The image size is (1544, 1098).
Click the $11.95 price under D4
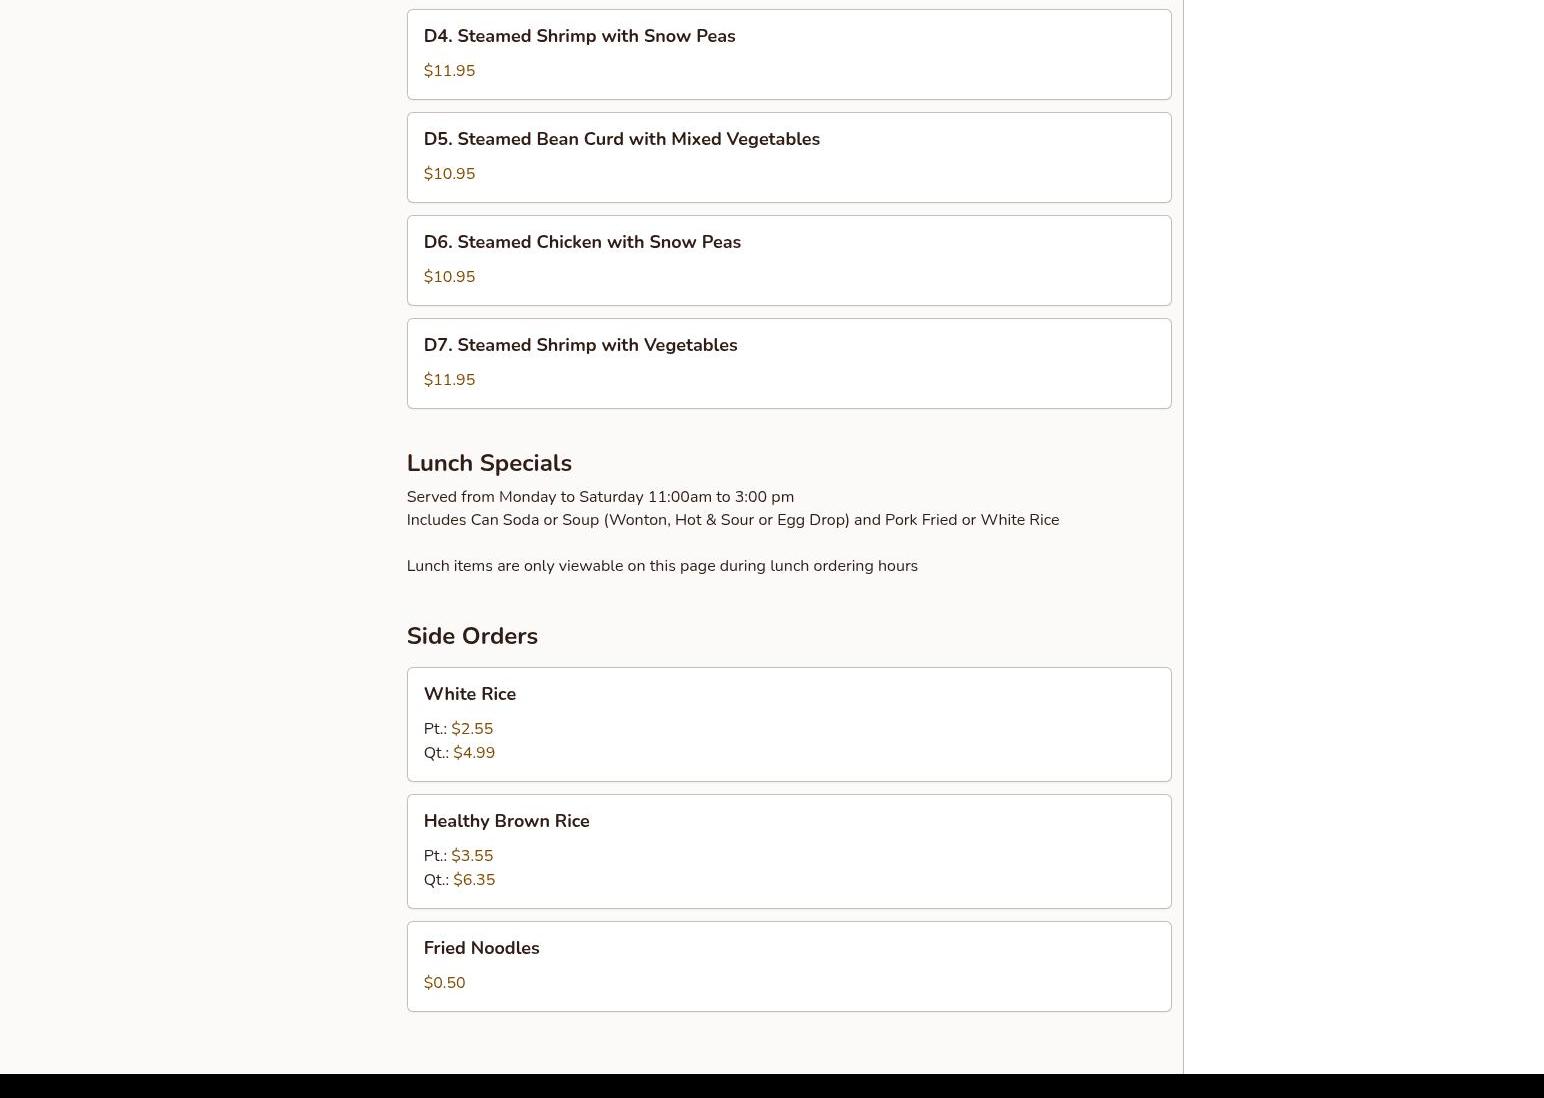(449, 71)
